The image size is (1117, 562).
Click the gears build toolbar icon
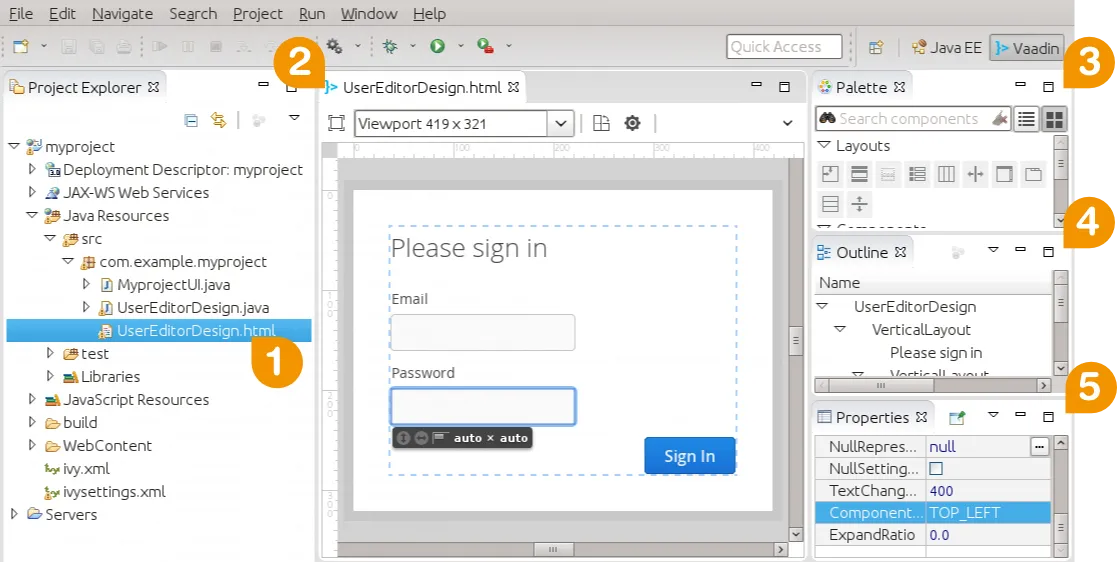(x=335, y=46)
